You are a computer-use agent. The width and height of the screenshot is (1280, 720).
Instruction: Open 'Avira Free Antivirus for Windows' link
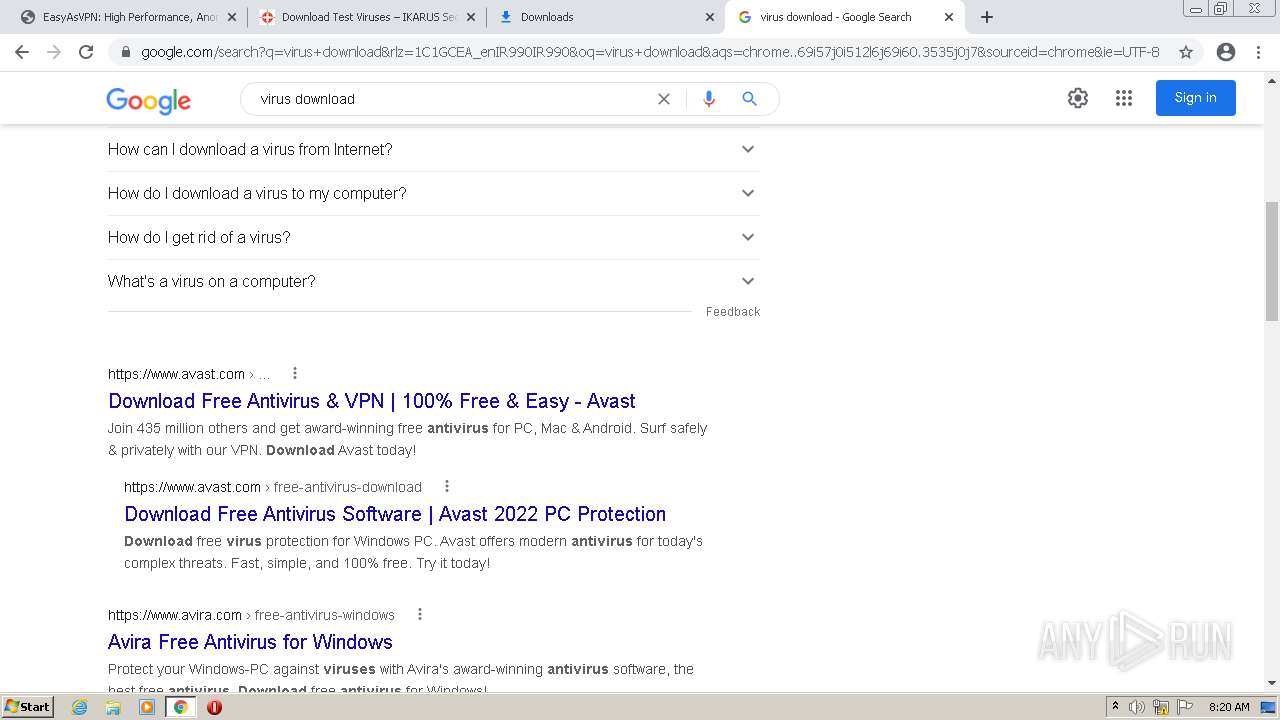pos(250,642)
